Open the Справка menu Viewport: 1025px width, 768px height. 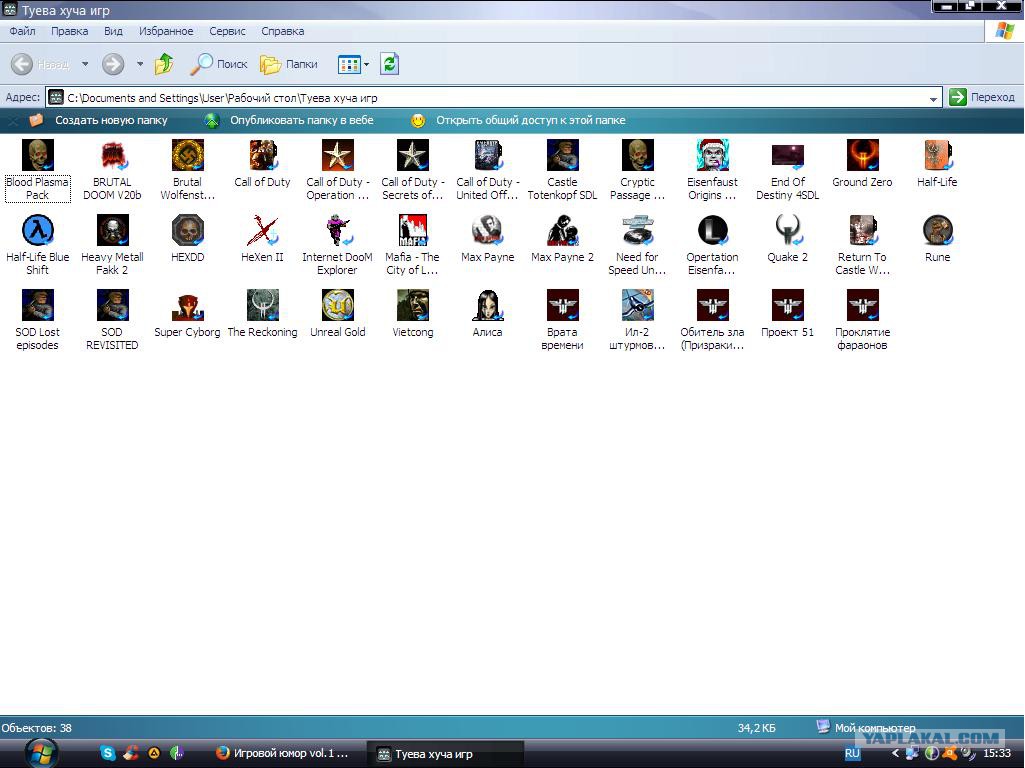tap(282, 31)
